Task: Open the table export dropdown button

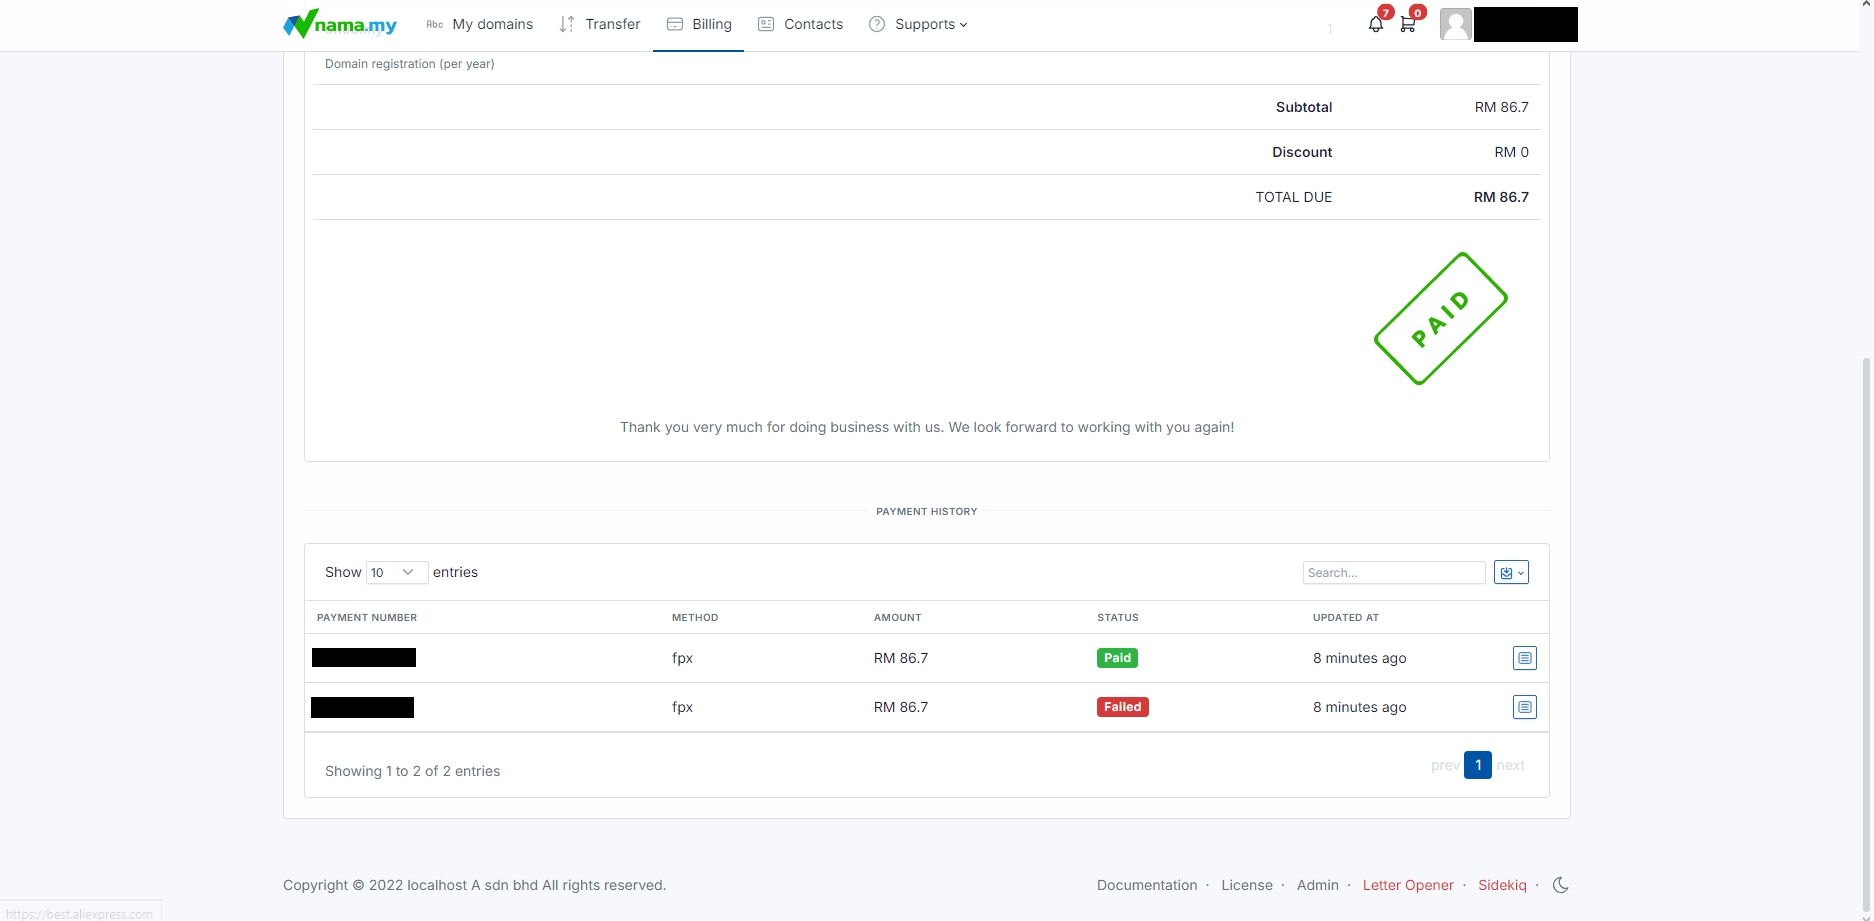Action: point(1510,573)
